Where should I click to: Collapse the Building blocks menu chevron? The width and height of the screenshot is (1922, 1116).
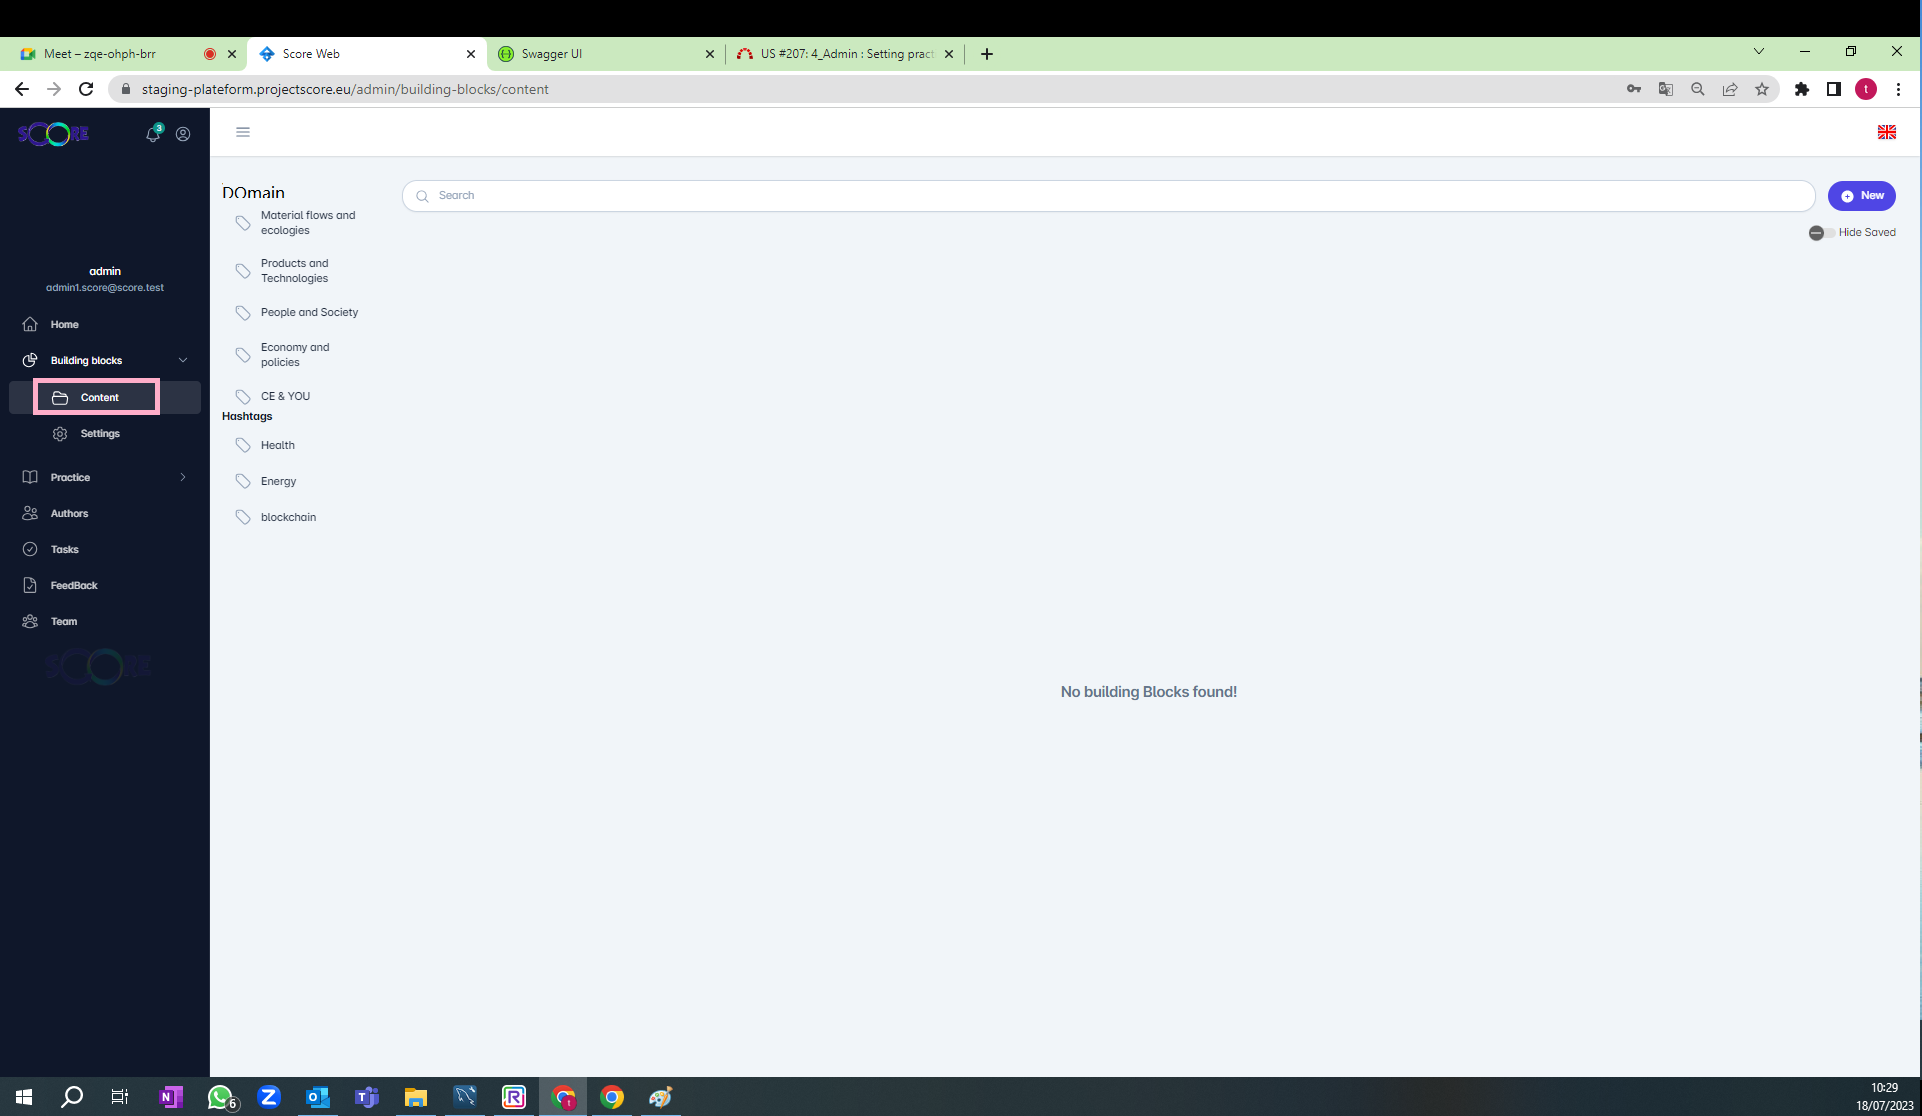[183, 360]
